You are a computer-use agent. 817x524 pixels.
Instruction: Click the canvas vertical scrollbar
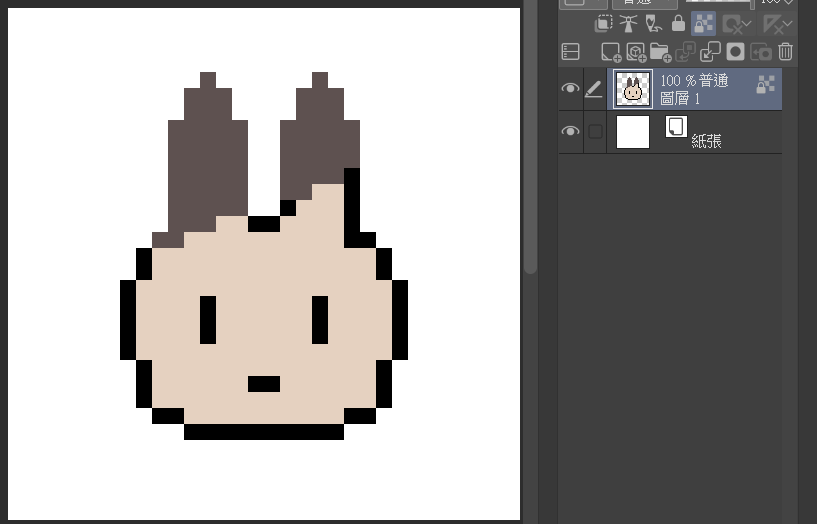tap(530, 136)
